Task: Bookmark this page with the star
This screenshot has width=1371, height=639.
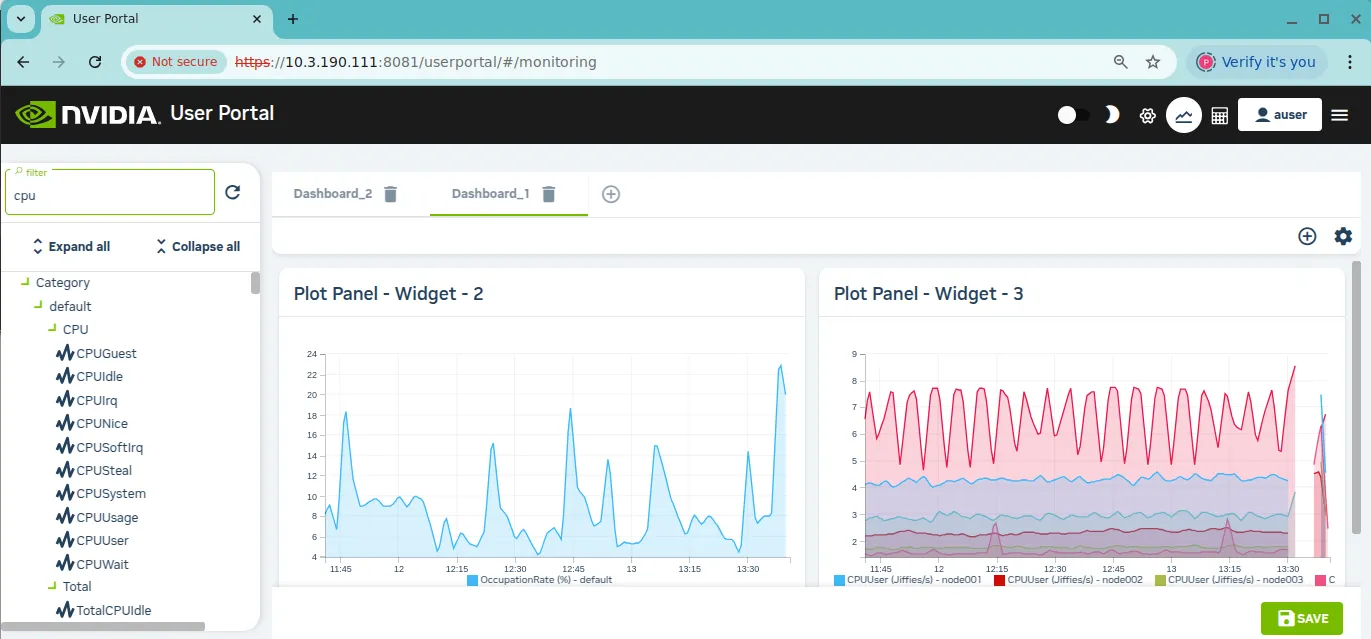Action: pyautogui.click(x=1153, y=62)
